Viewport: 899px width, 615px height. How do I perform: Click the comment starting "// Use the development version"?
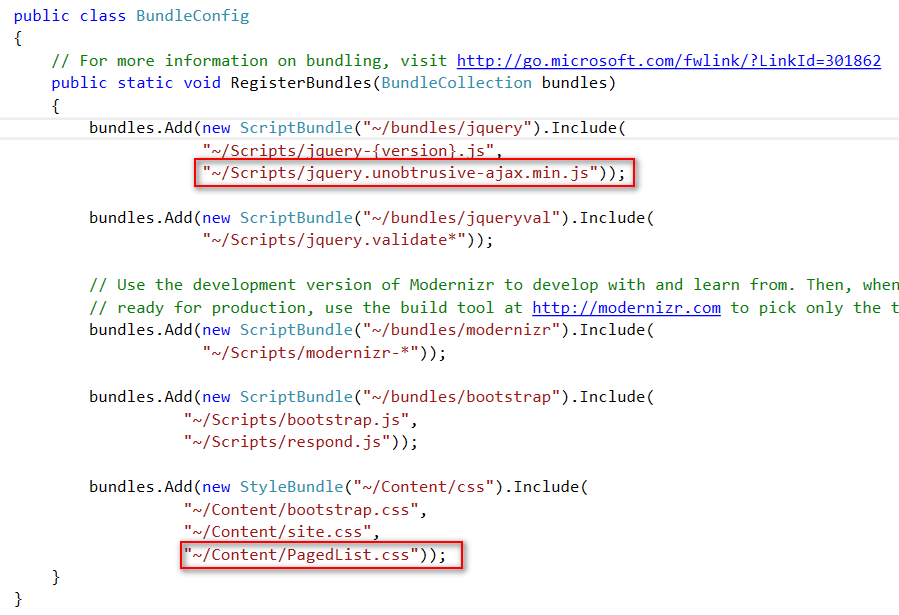pos(494,285)
